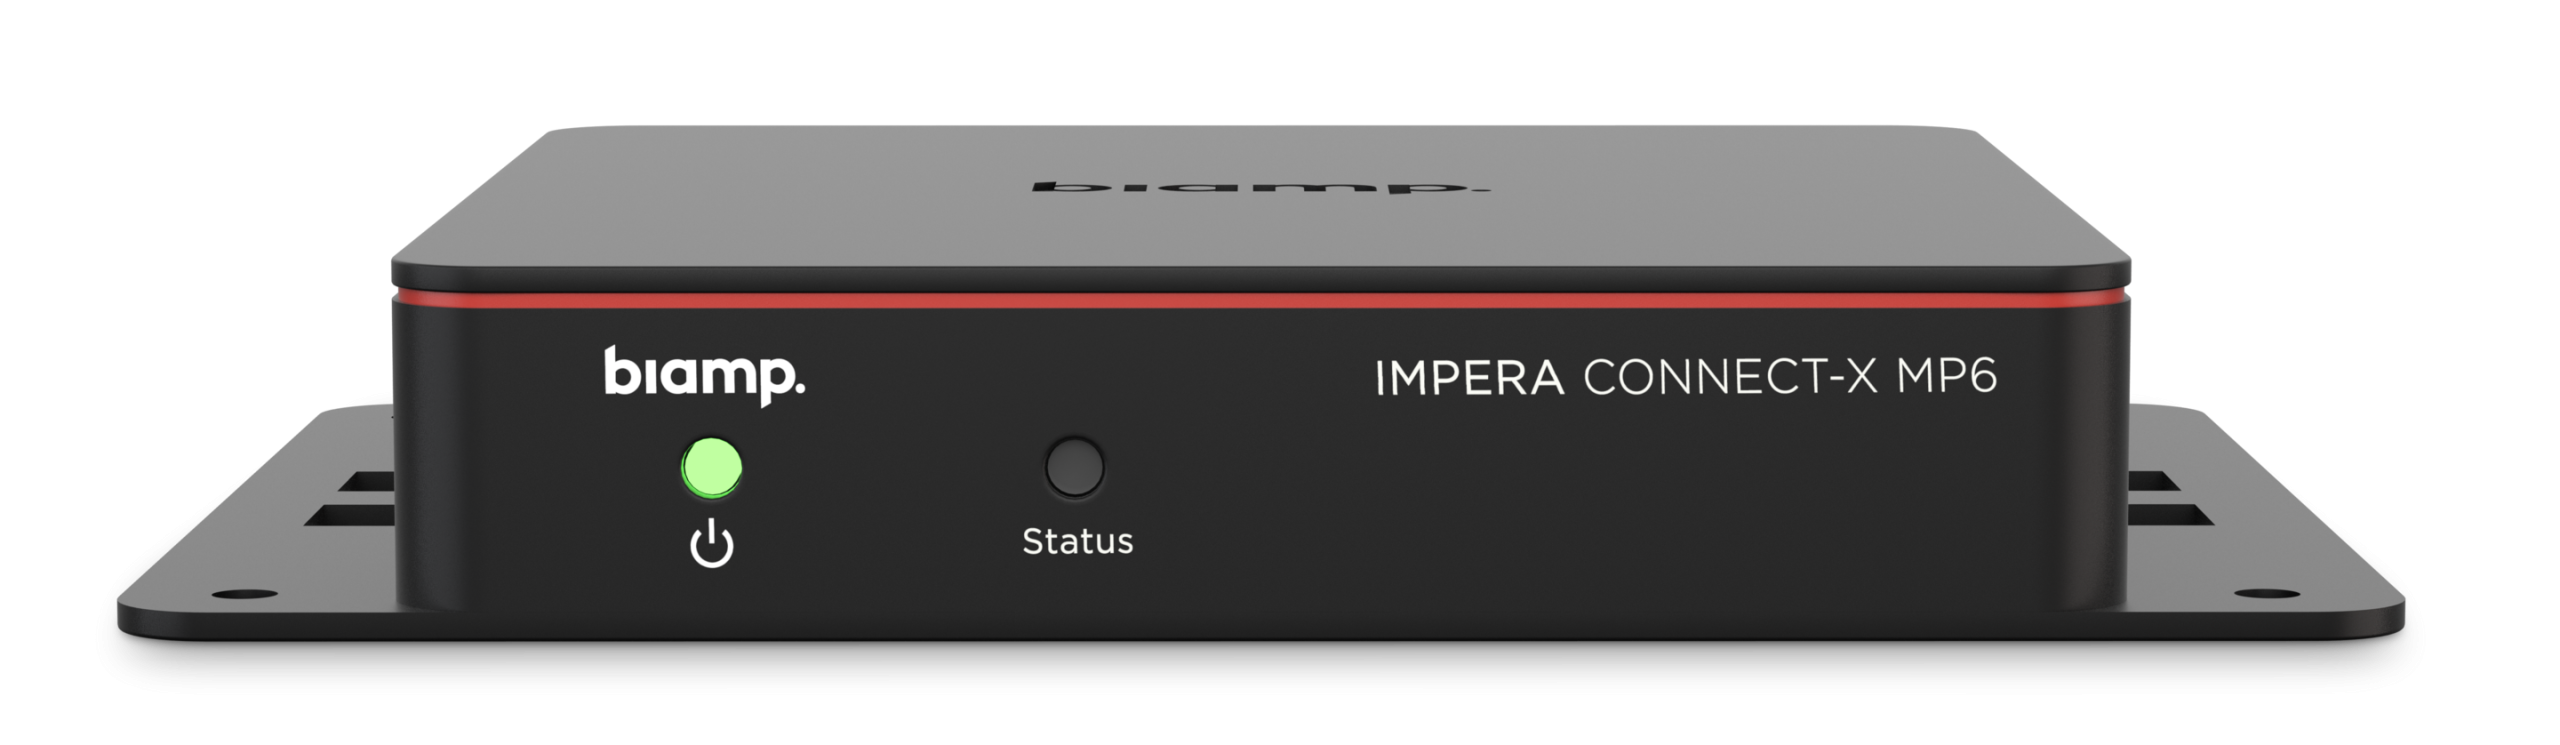Click the lower right mounting slot

click(2170, 515)
